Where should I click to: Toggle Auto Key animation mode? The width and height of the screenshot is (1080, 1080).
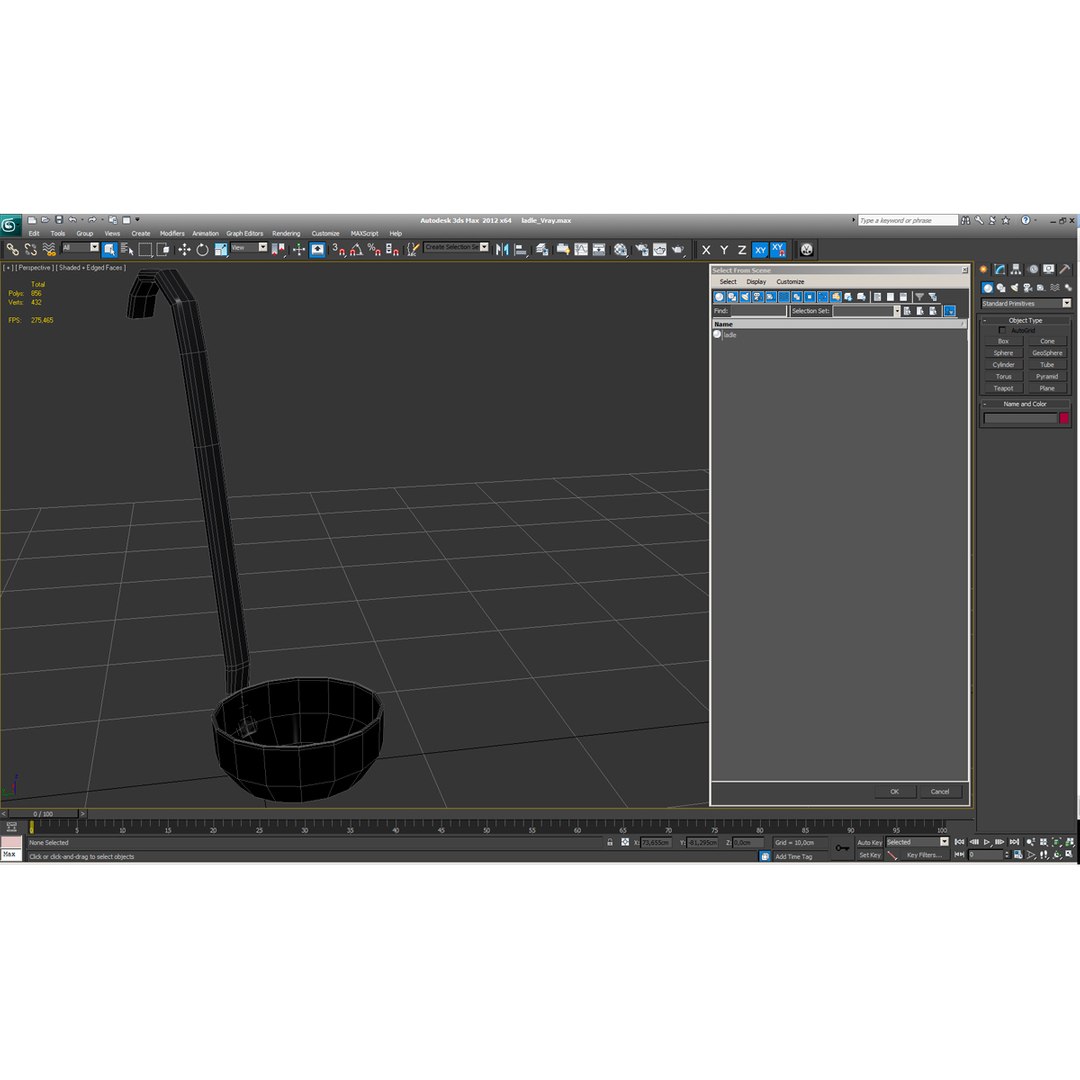pos(869,842)
